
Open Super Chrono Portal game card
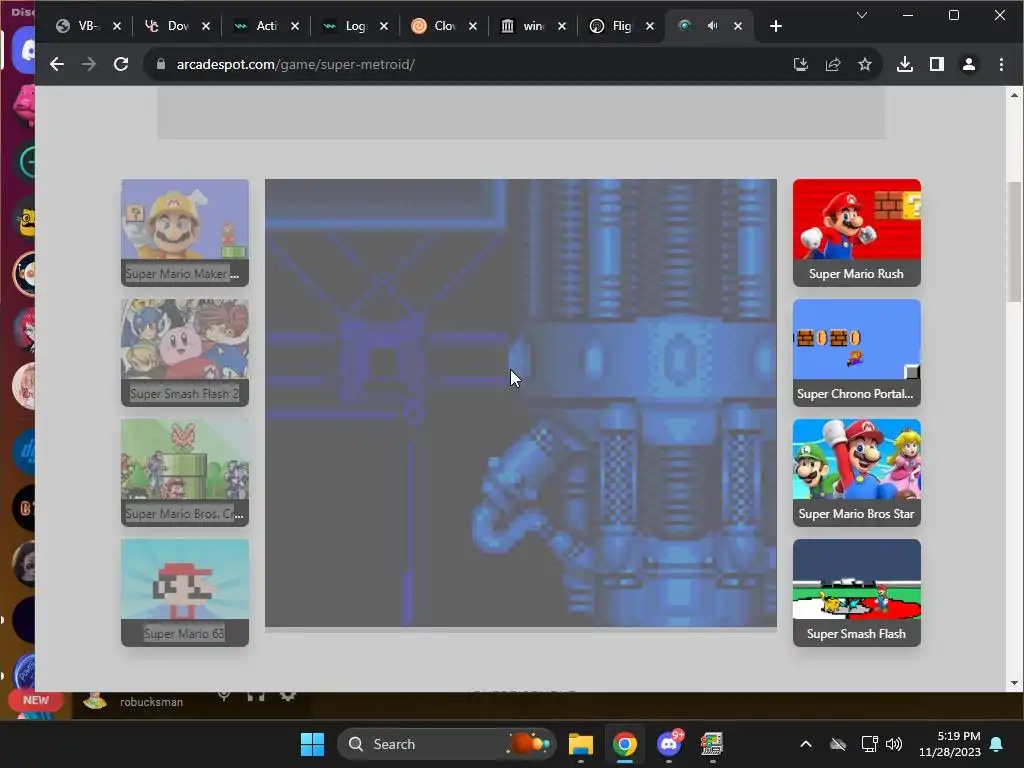click(x=857, y=353)
